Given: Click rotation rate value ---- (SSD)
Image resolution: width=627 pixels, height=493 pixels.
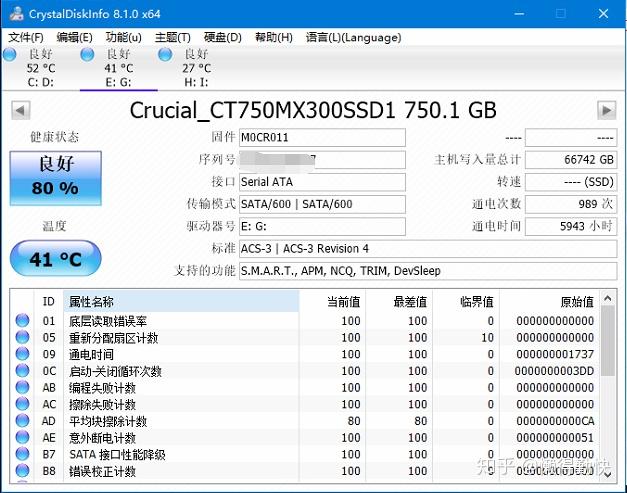Looking at the screenshot, I should pyautogui.click(x=571, y=182).
